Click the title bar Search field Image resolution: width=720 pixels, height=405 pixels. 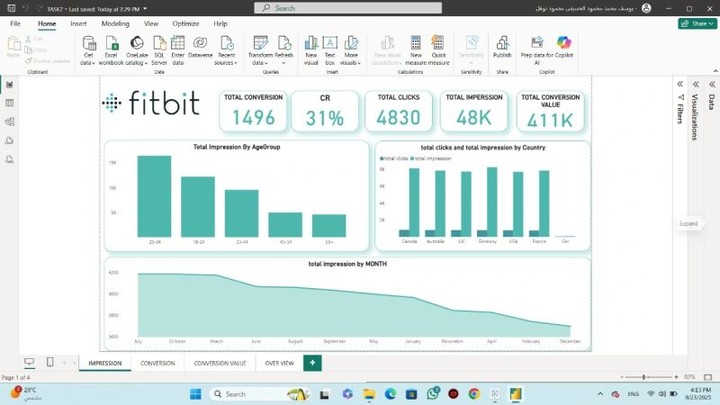point(348,8)
